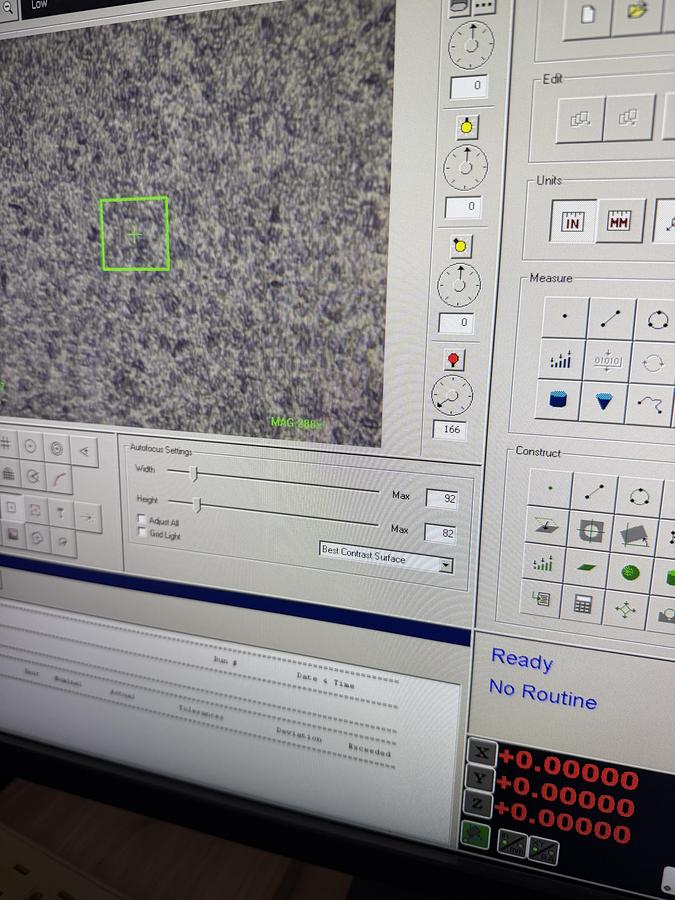This screenshot has width=675, height=900.
Task: Toggle the upper yellow light lamp button
Action: [x=467, y=126]
